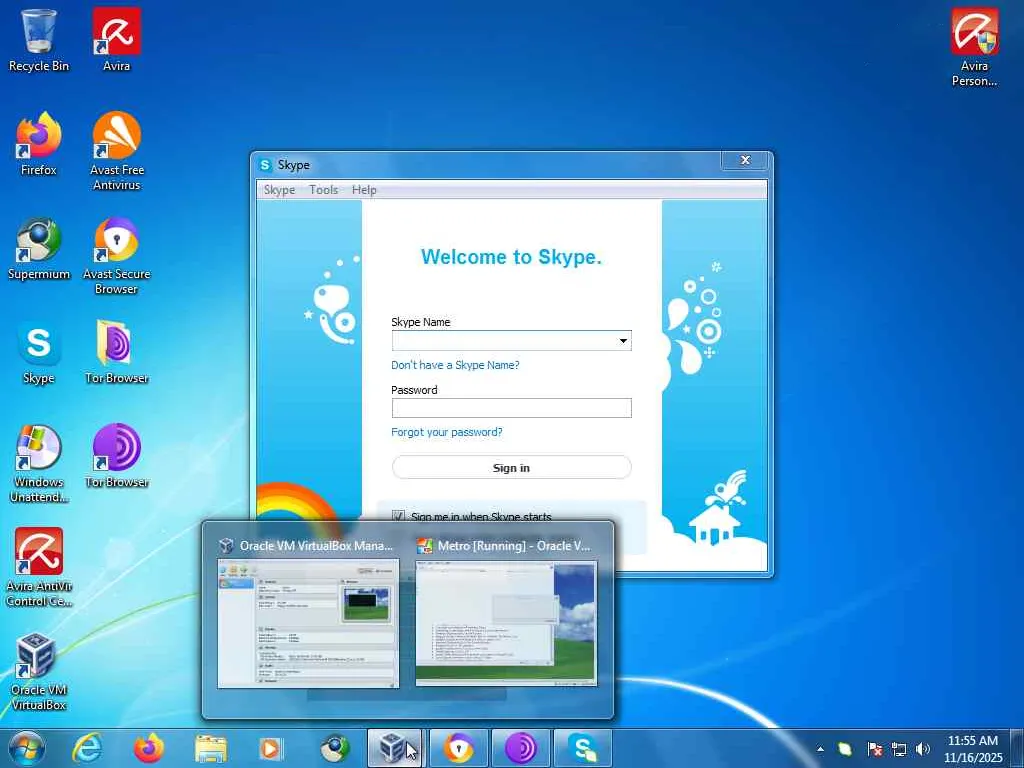Switch to Avast Secure Browser taskbar button
Screen dimensions: 1024x768
point(458,748)
